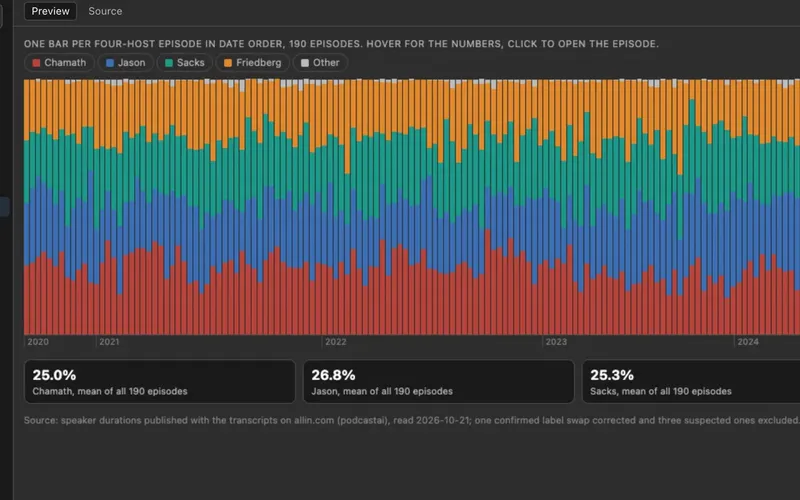Click the blue Jason color square
This screenshot has height=500, width=800.
pyautogui.click(x=110, y=63)
